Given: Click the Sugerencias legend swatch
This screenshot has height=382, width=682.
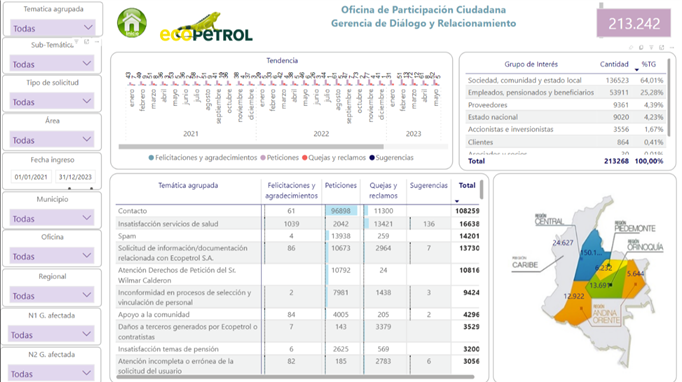Looking at the screenshot, I should [372, 157].
